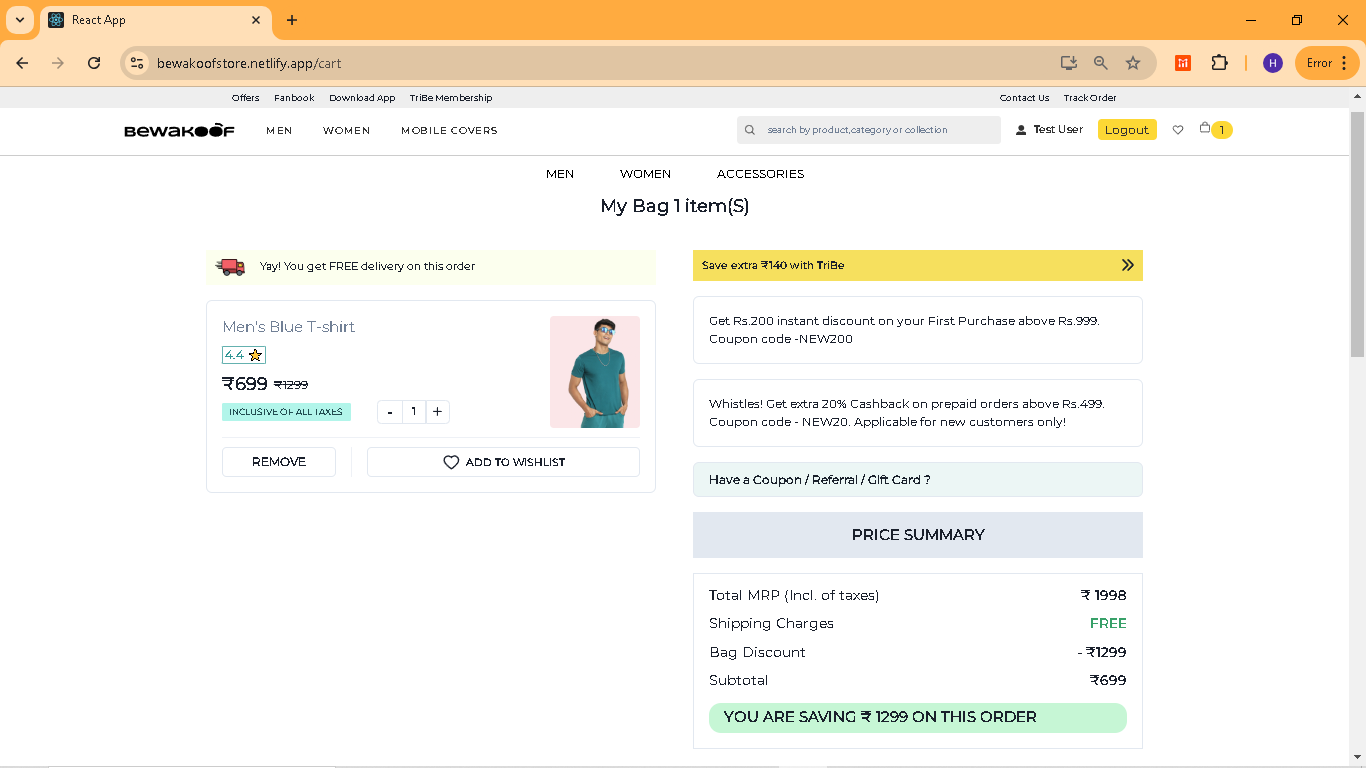Click the install app icon in address bar
Image resolution: width=1366 pixels, height=768 pixels.
click(x=1069, y=63)
